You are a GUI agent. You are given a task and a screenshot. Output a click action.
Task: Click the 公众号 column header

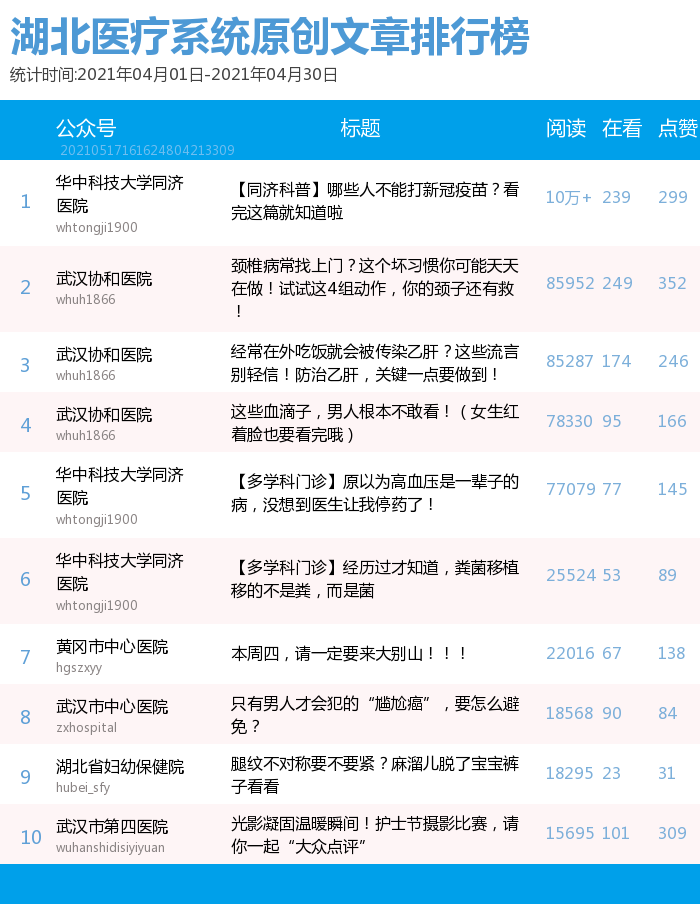86,128
